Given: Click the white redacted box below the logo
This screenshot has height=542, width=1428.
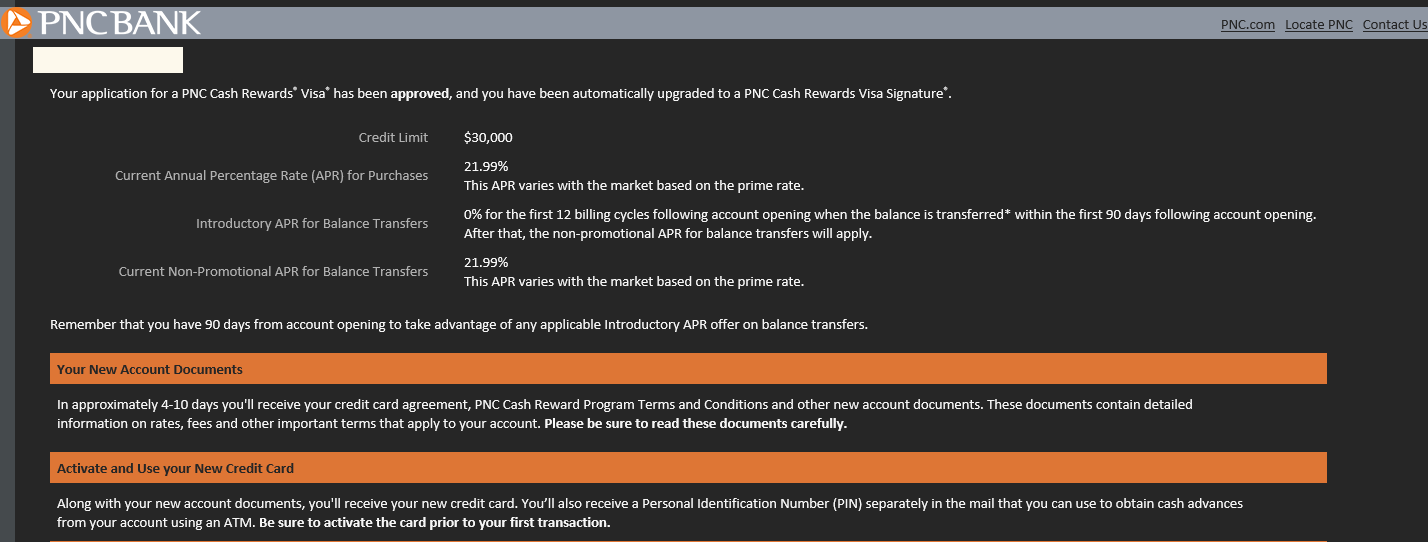Looking at the screenshot, I should tap(108, 60).
